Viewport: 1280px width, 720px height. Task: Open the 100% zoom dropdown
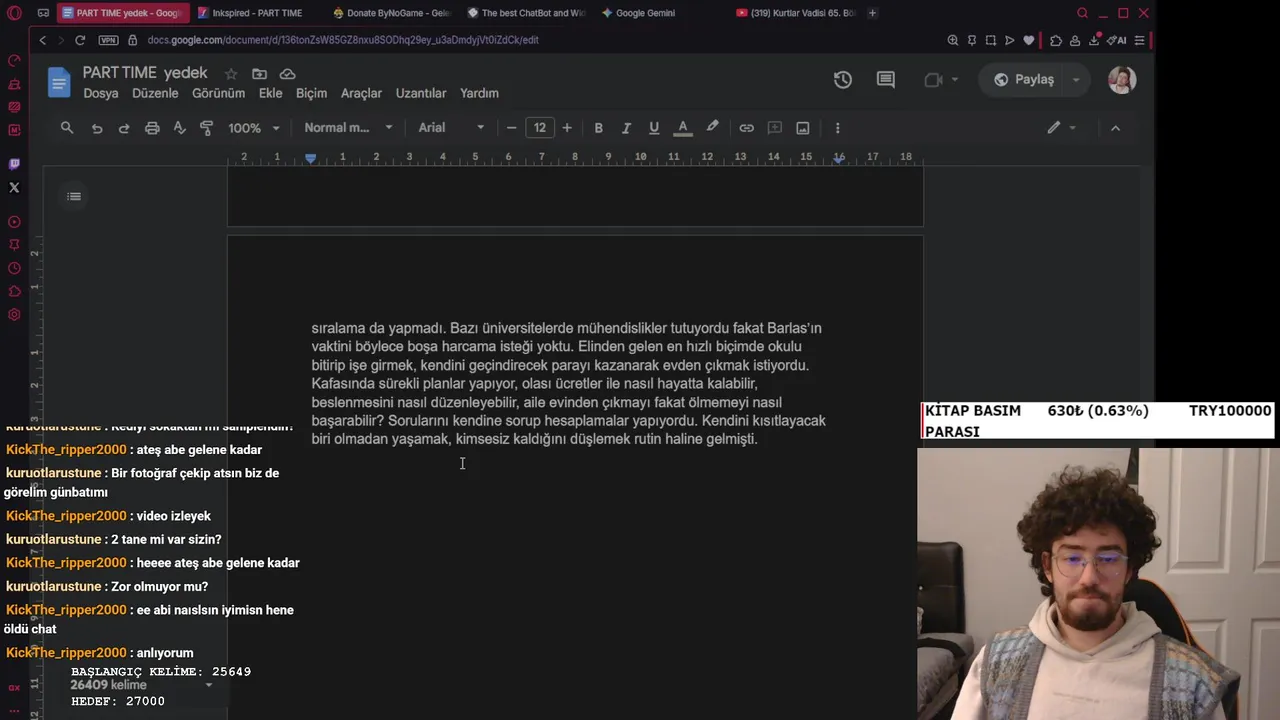(x=253, y=128)
